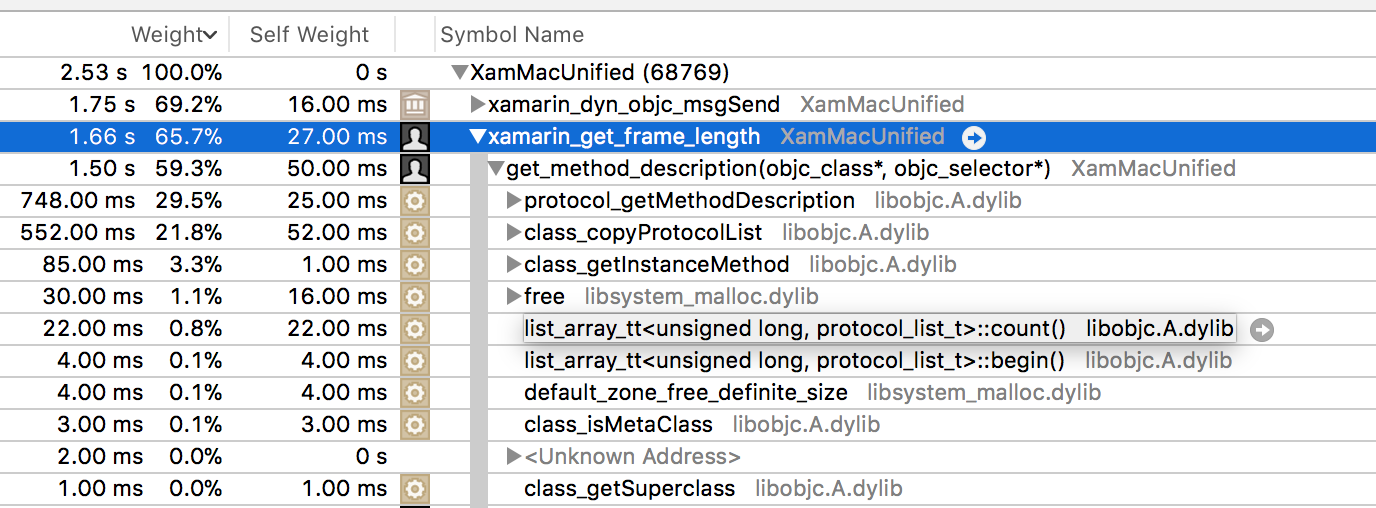Sort by the Weight column header
Viewport: 1376px width, 508px height.
click(x=174, y=34)
